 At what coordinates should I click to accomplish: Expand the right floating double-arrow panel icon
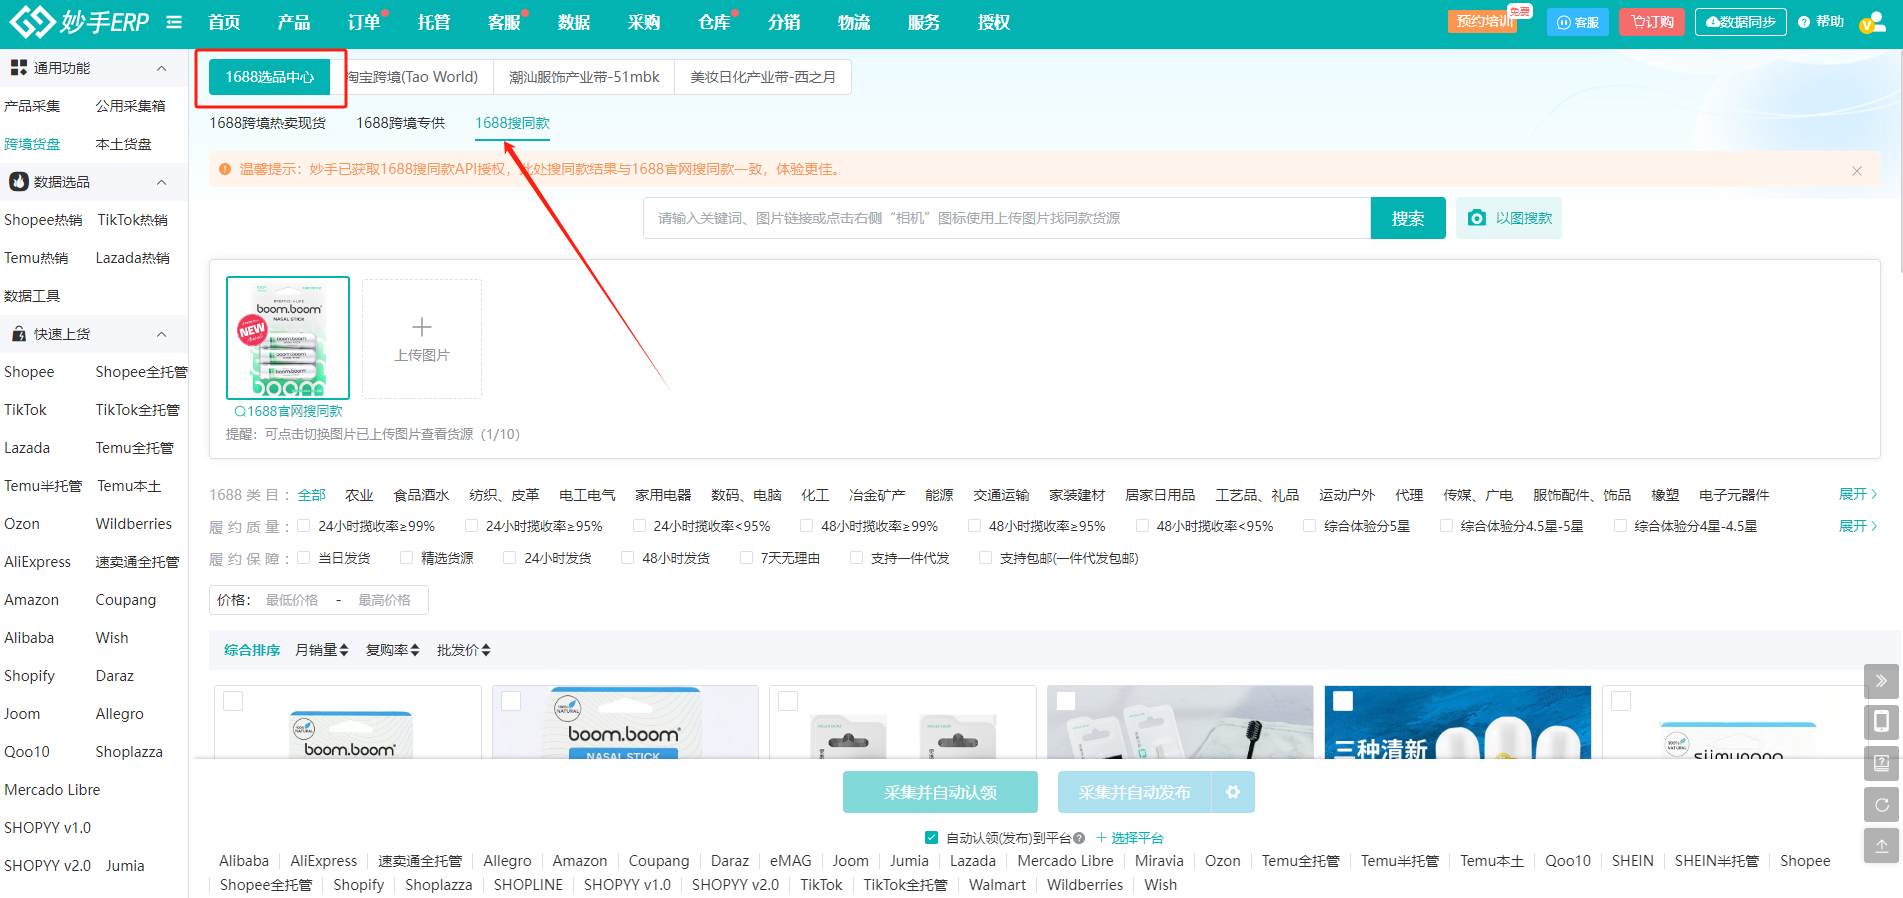[x=1881, y=681]
